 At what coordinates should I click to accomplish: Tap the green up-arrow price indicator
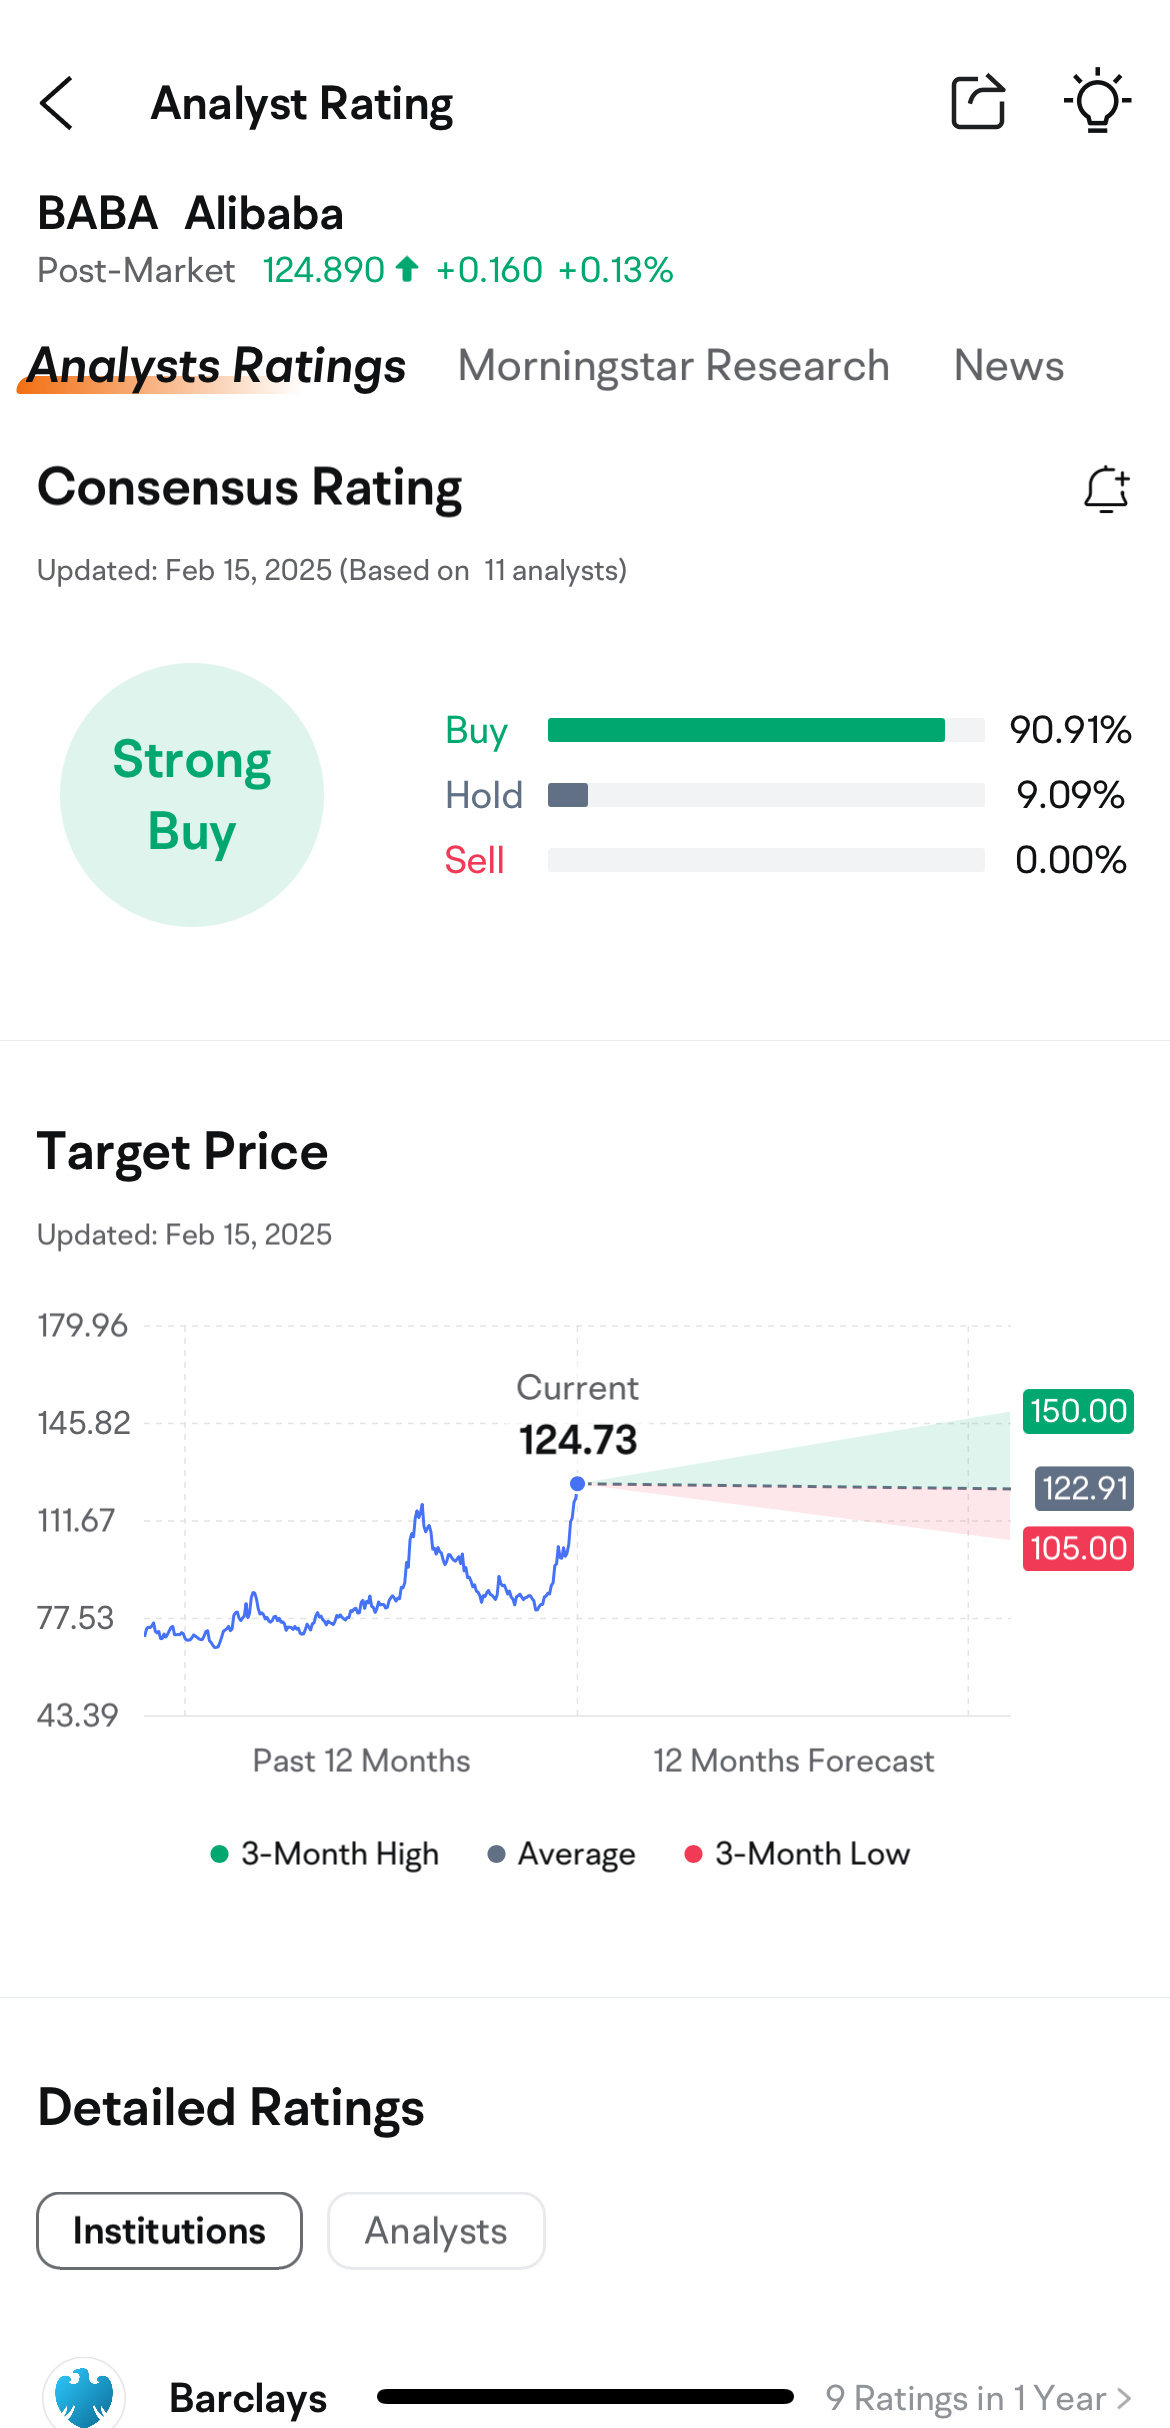pos(407,269)
